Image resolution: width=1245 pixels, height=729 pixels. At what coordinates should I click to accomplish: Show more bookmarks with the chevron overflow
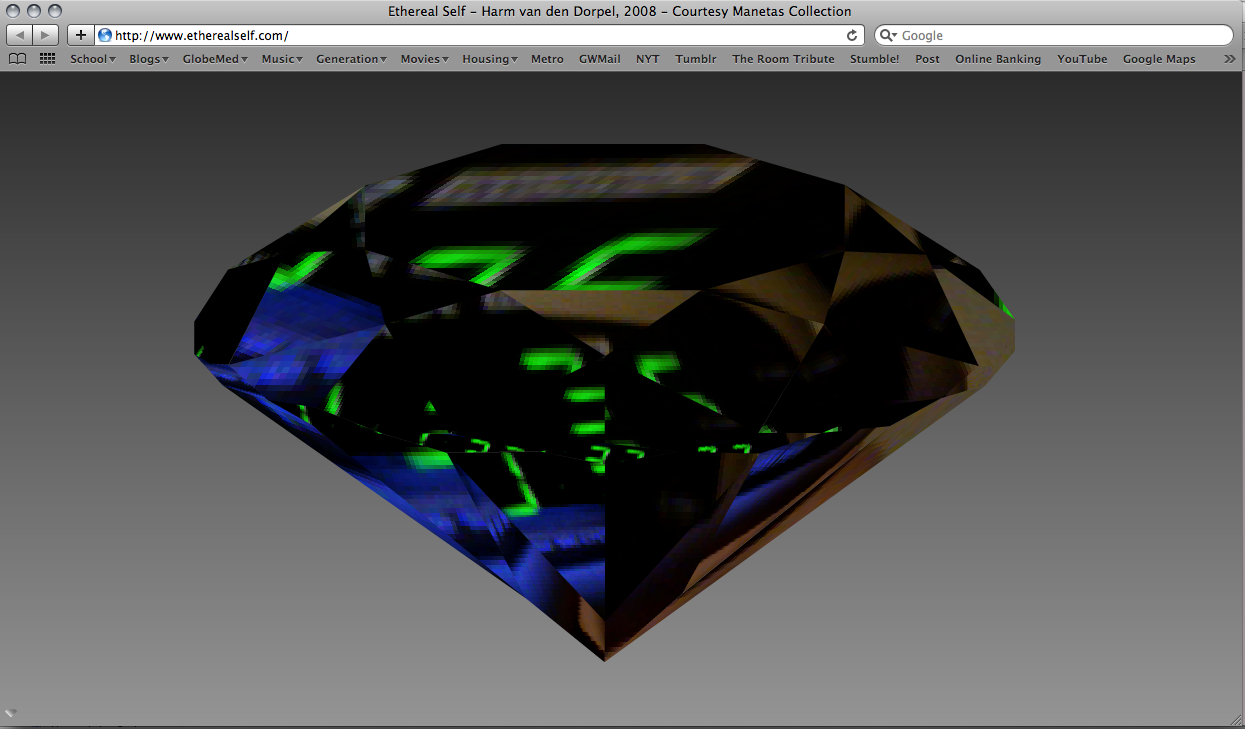[x=1230, y=59]
